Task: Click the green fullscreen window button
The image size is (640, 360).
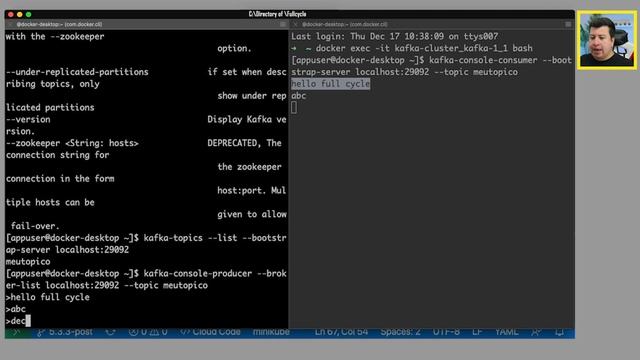Action: click(x=29, y=14)
